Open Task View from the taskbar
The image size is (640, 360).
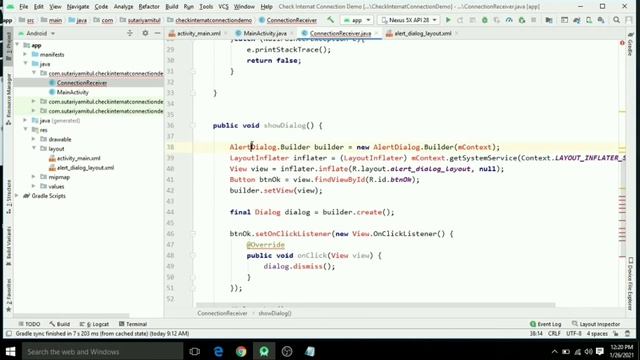point(195,351)
